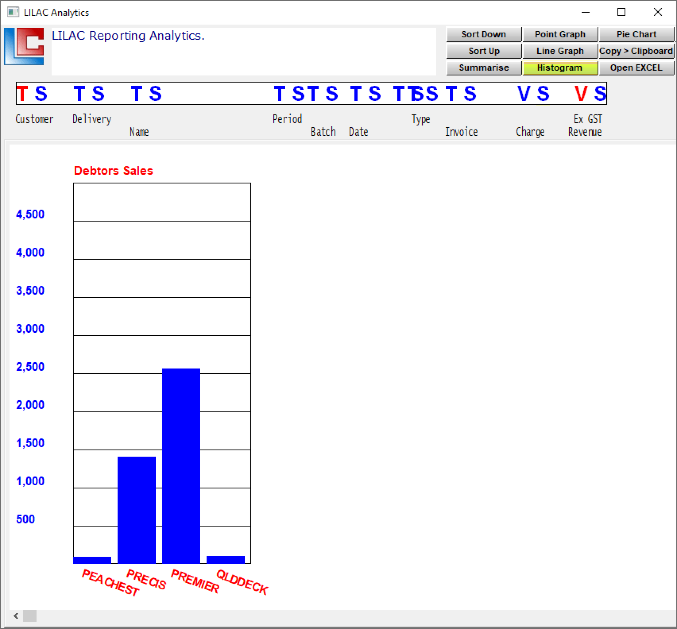Image resolution: width=677 pixels, height=629 pixels.
Task: Click the PREMIER bar in histogram
Action: (x=181, y=466)
